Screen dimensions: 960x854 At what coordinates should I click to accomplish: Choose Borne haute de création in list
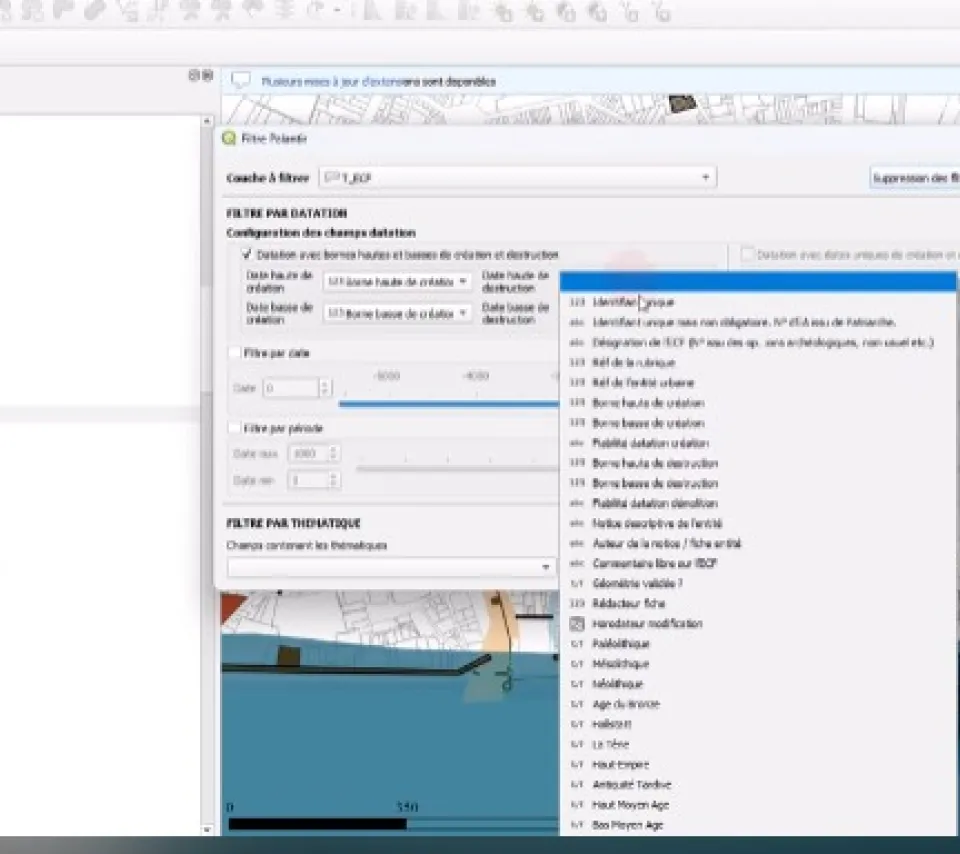(x=758, y=403)
